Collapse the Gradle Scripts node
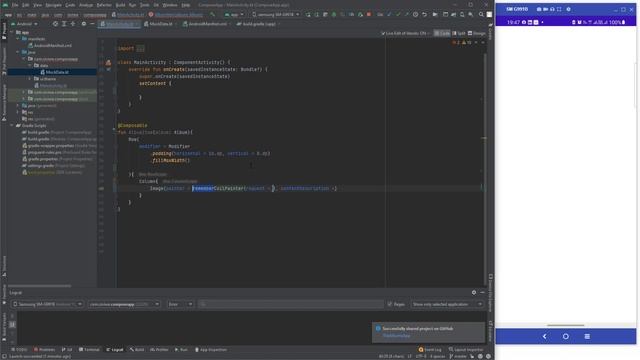 point(12,125)
